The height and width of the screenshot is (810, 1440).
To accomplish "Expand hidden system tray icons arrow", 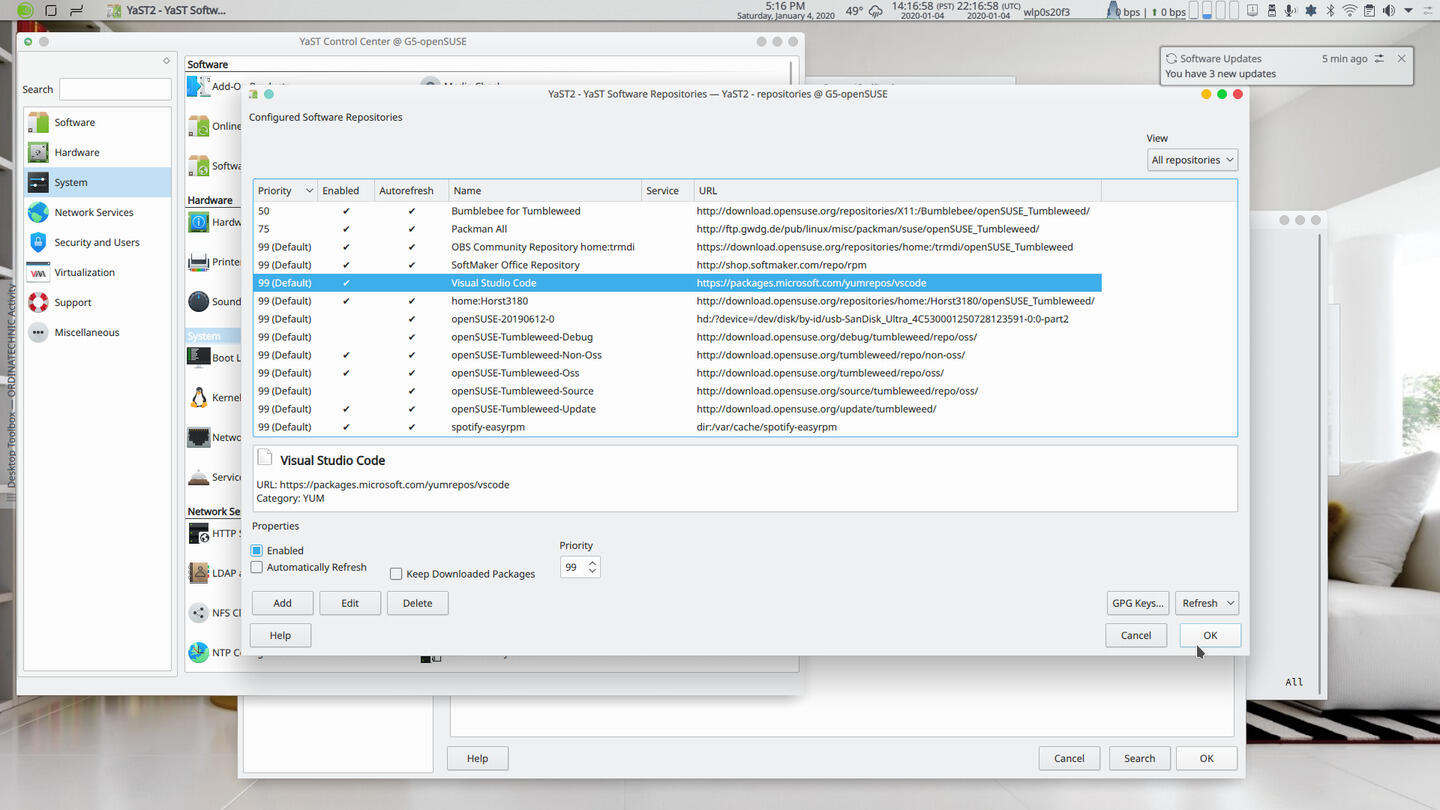I will click(1410, 11).
